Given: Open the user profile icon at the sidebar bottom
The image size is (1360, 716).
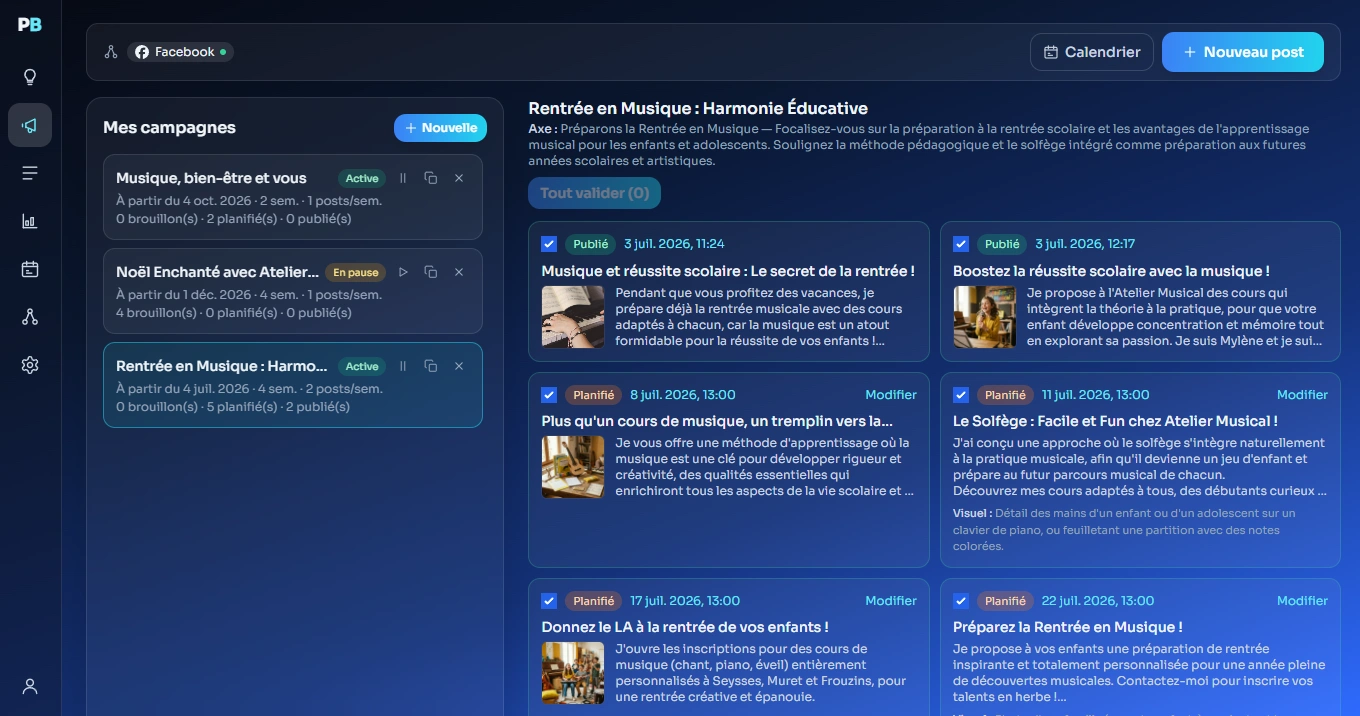Looking at the screenshot, I should 30,686.
